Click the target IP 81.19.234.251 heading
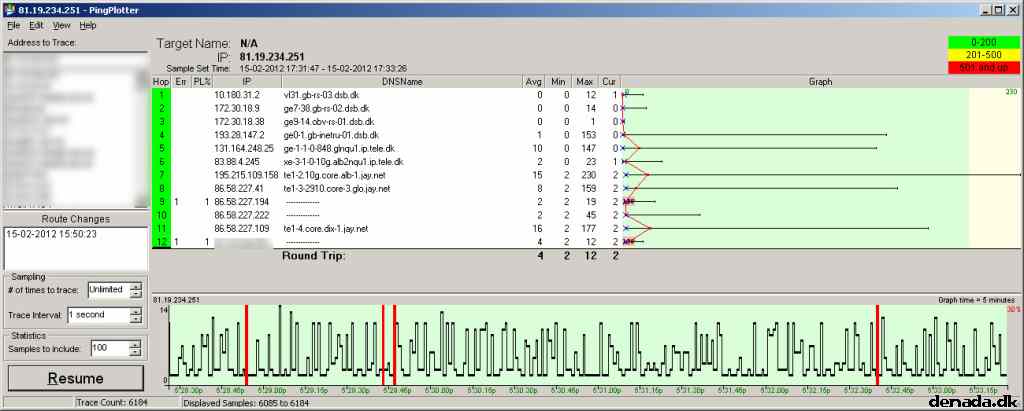This screenshot has height=411, width=1024. tap(272, 57)
